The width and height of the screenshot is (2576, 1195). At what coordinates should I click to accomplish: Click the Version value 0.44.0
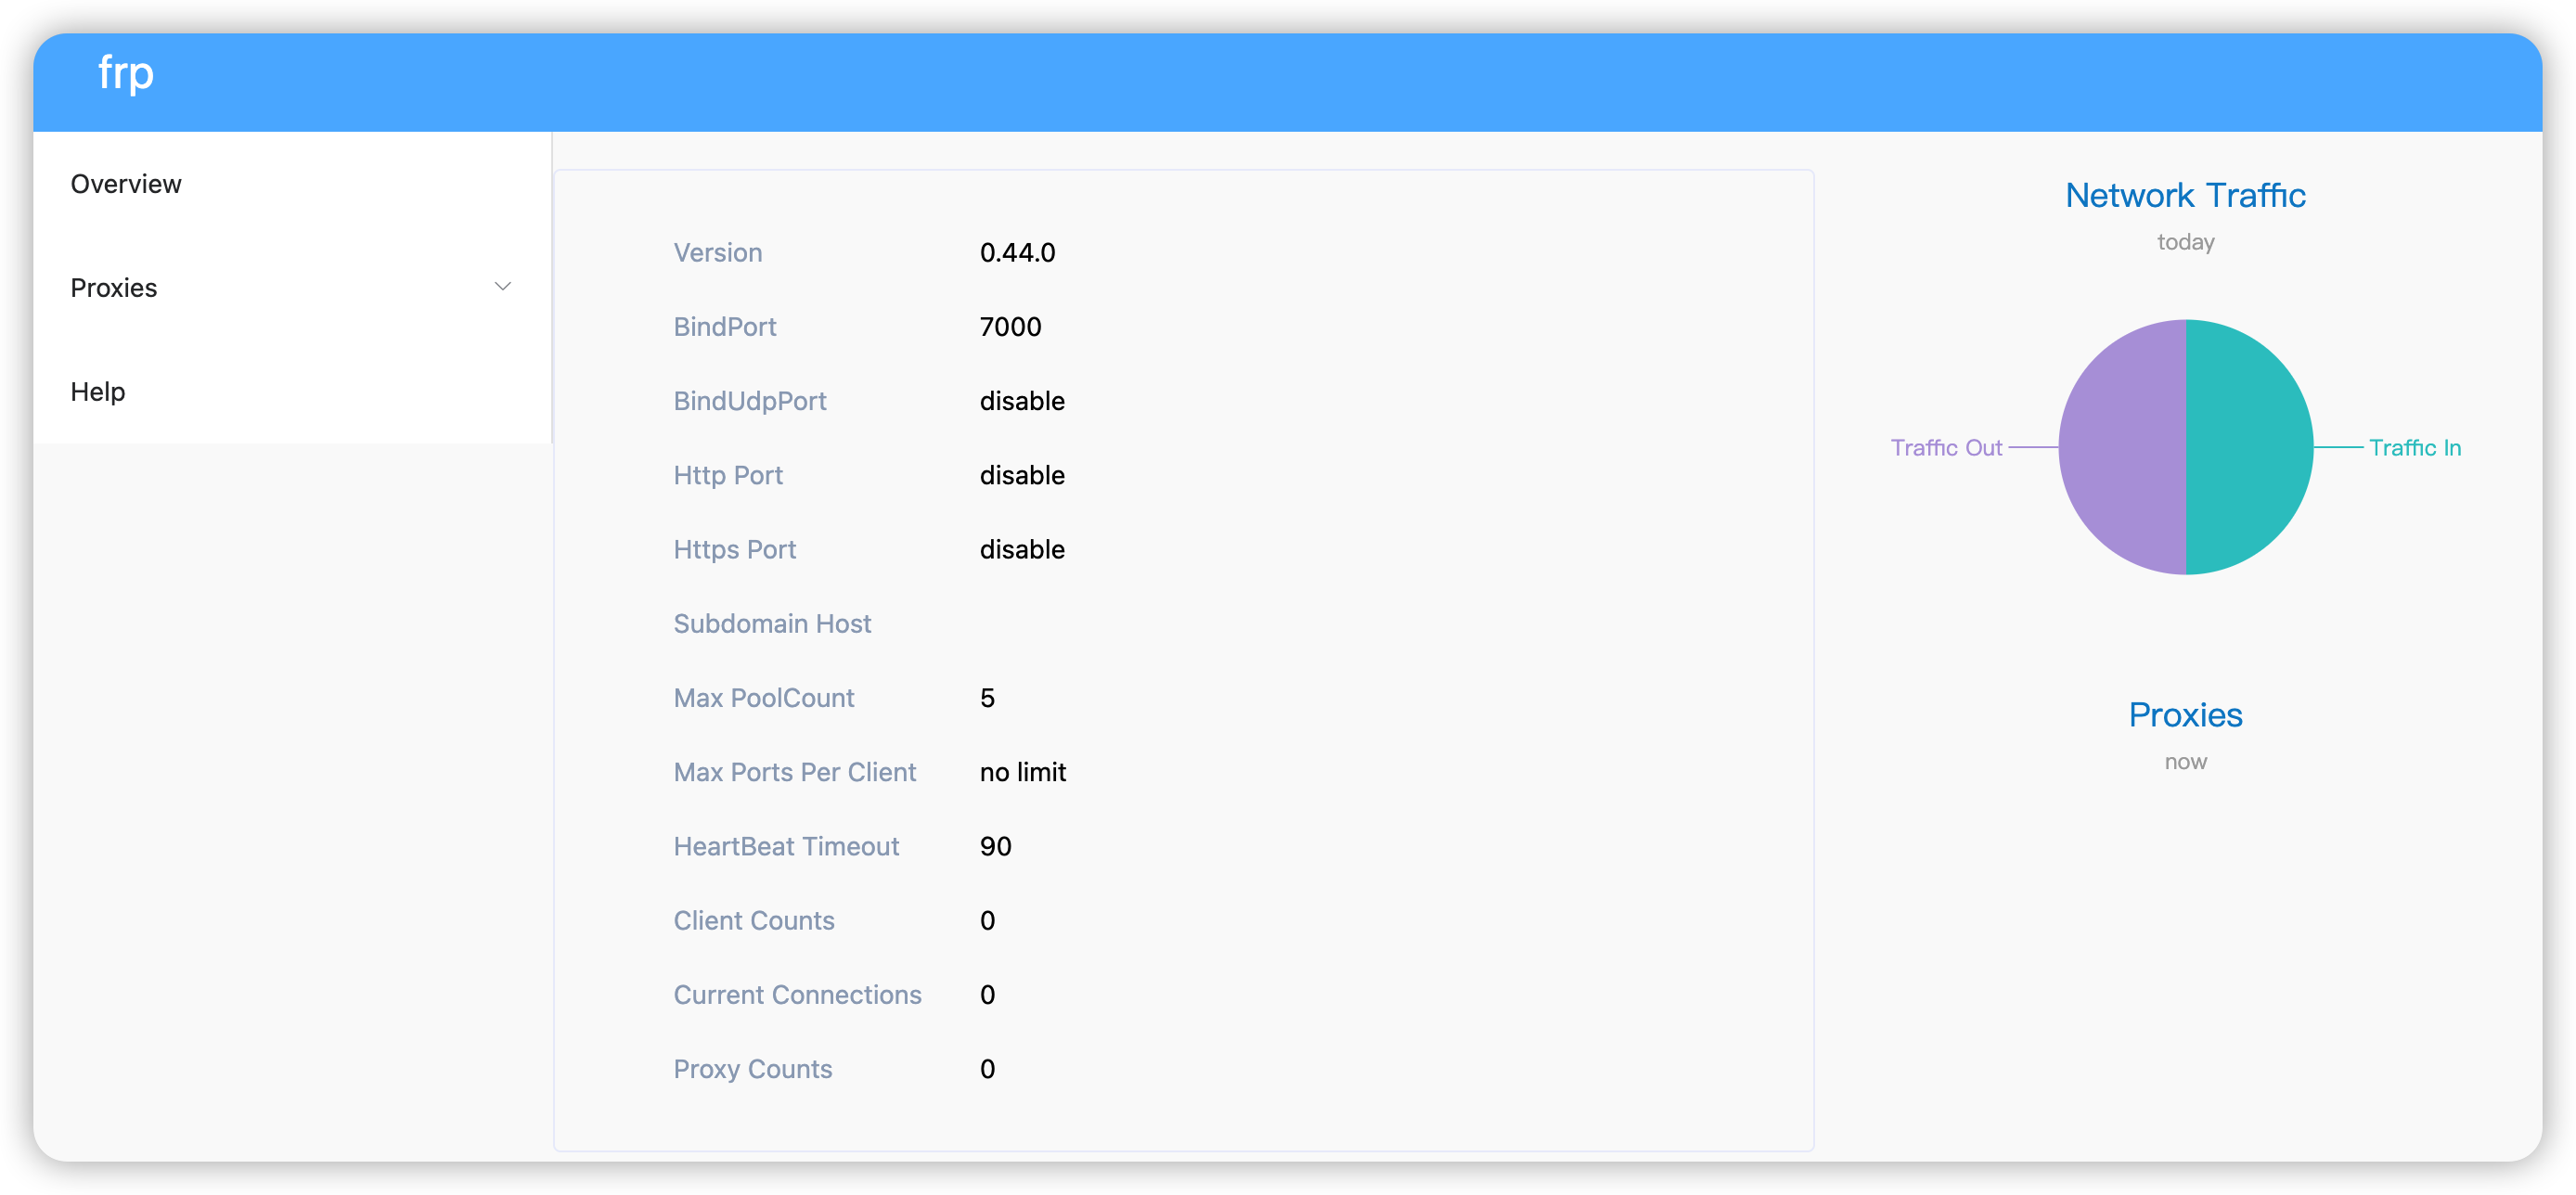coord(1017,253)
